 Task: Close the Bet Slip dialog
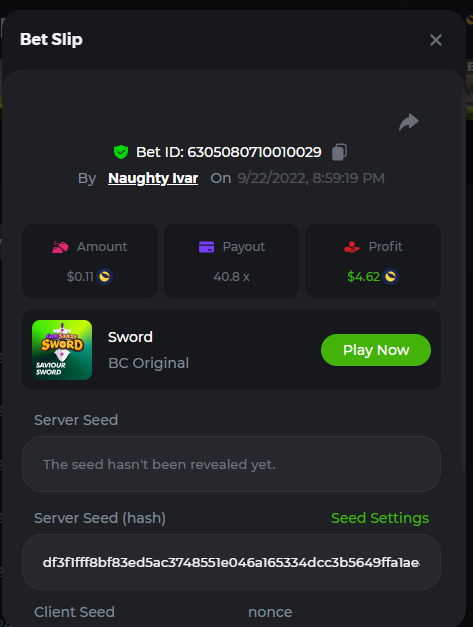tap(436, 40)
